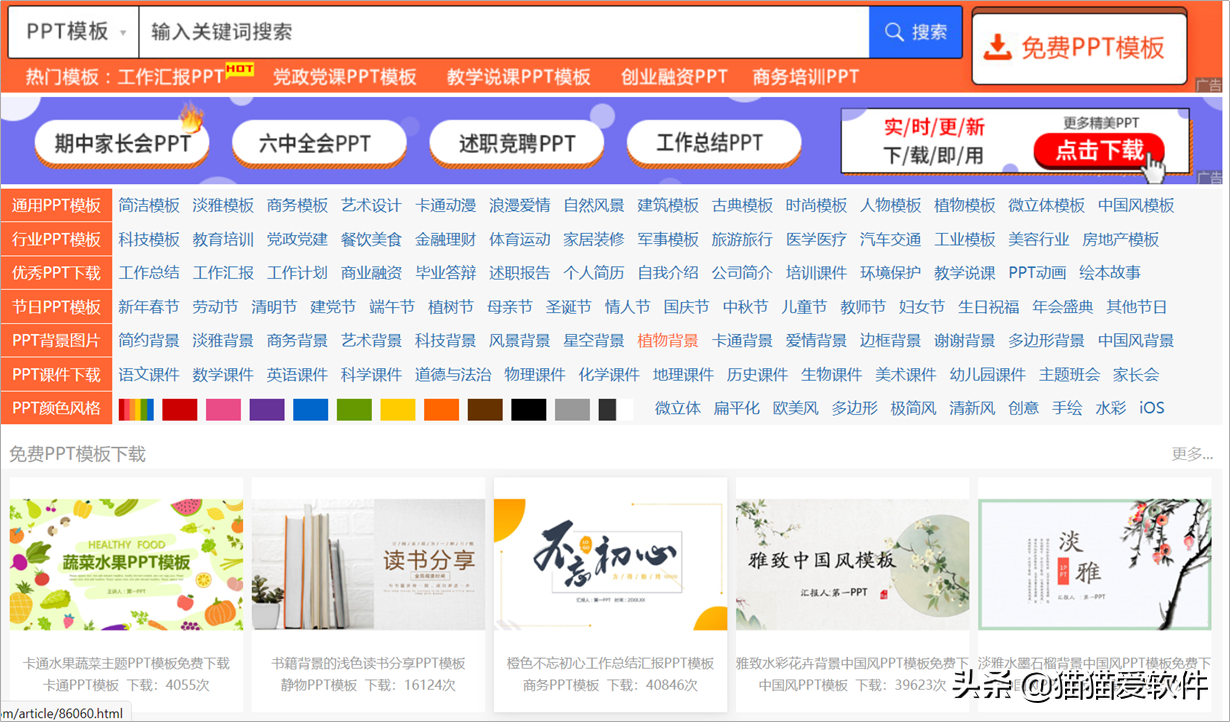Click the blue color swatch
The width and height of the screenshot is (1230, 722).
(308, 408)
